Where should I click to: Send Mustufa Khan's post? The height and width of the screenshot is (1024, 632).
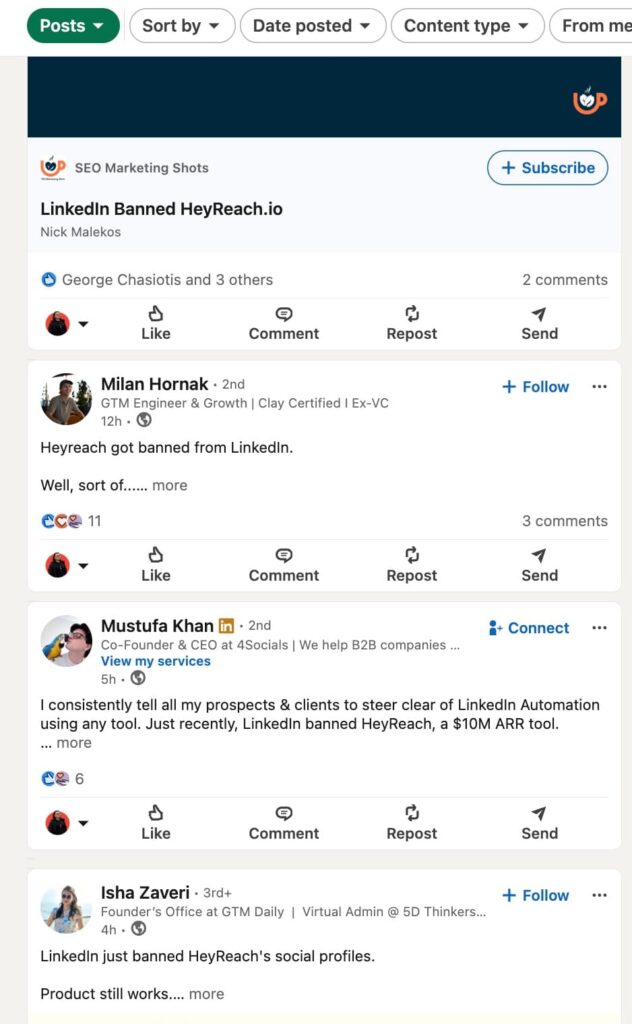tap(539, 823)
